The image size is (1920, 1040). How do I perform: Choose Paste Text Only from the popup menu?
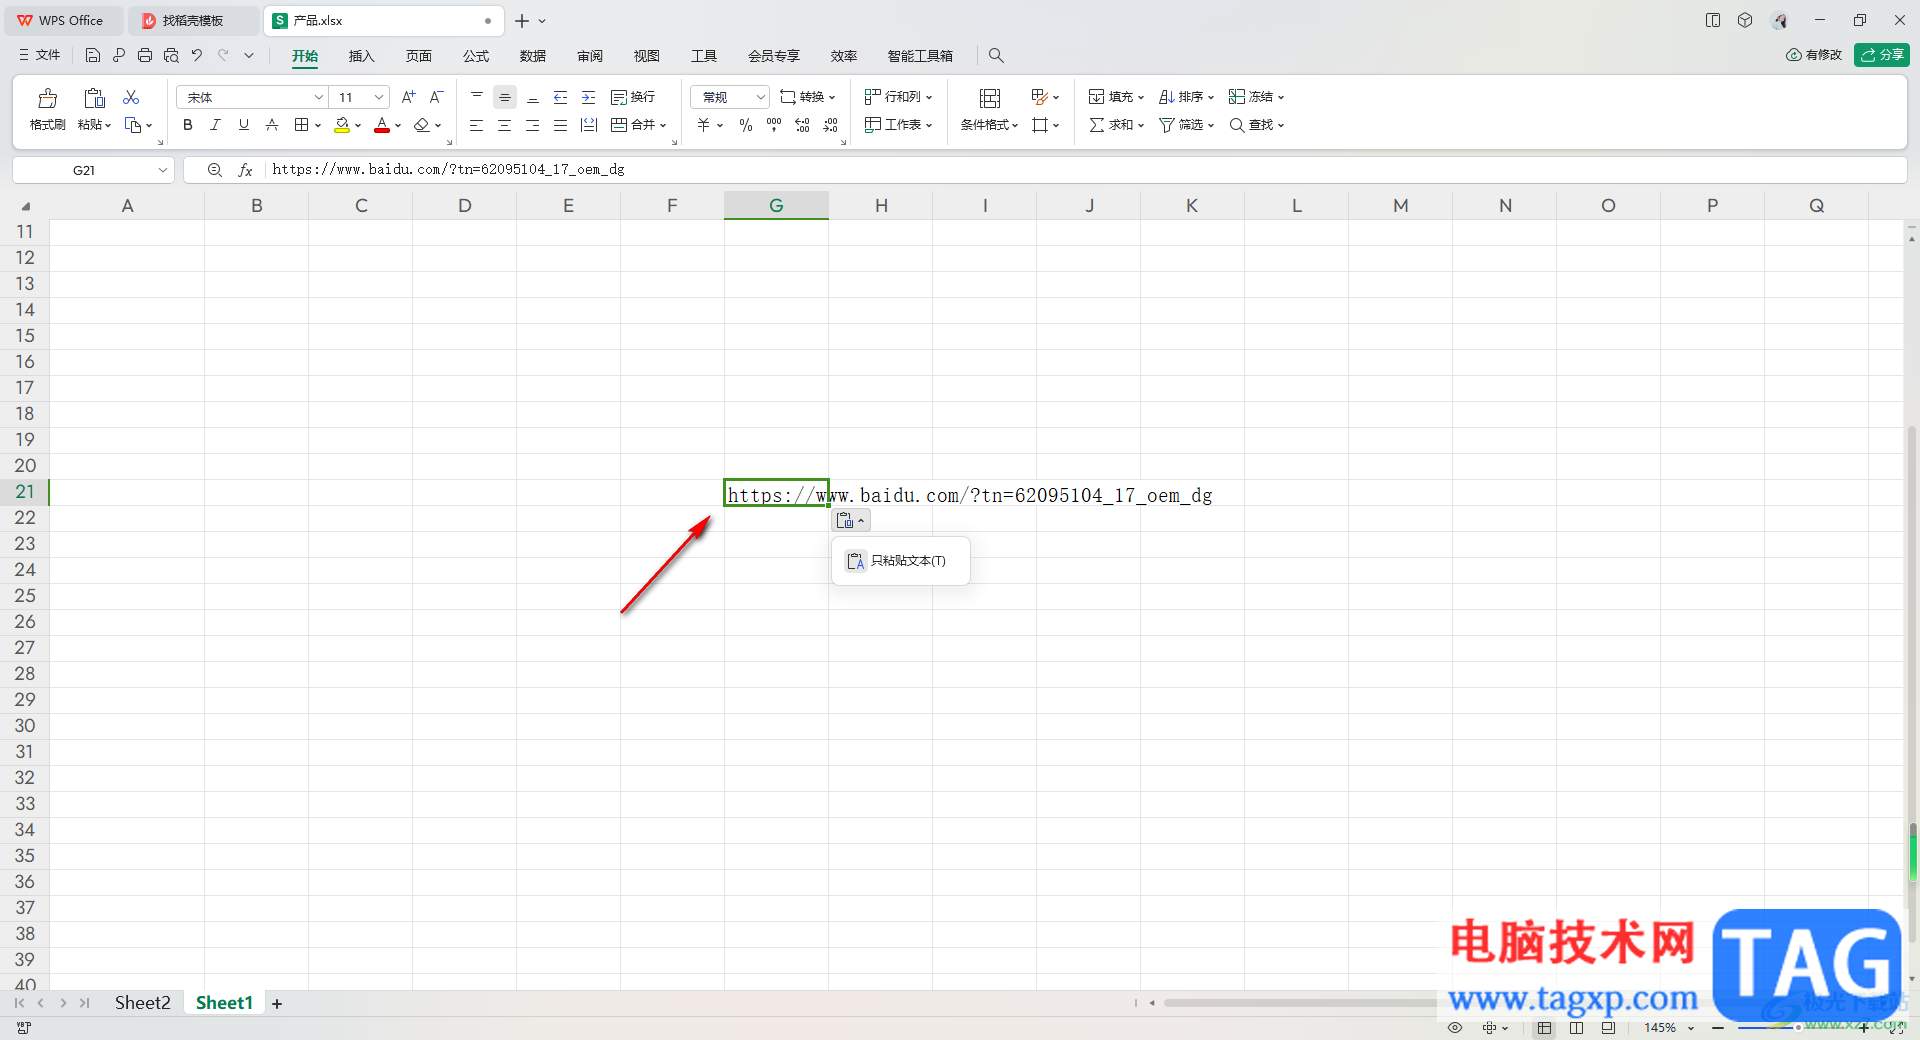click(900, 561)
